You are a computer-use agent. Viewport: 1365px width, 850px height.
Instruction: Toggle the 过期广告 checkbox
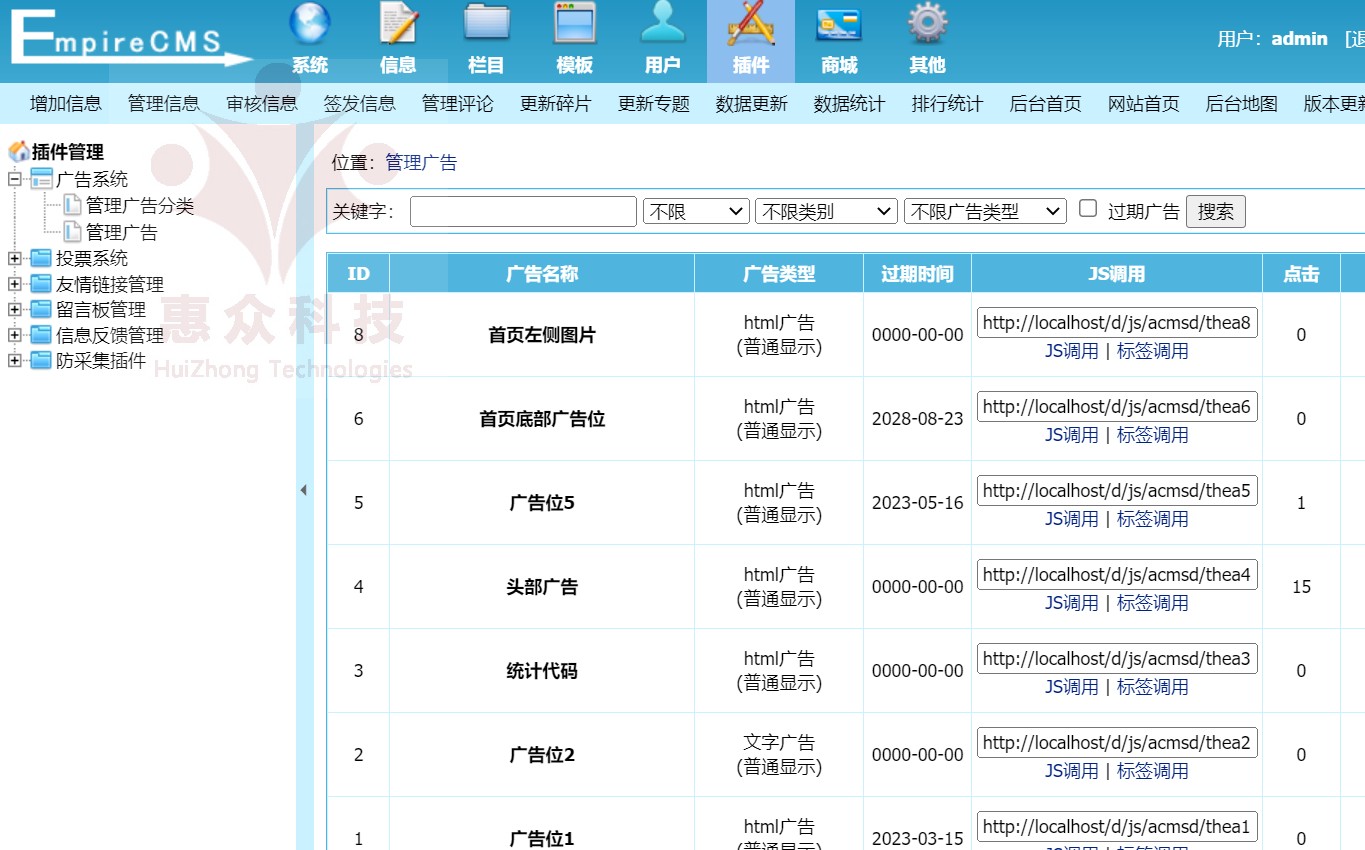(x=1088, y=209)
